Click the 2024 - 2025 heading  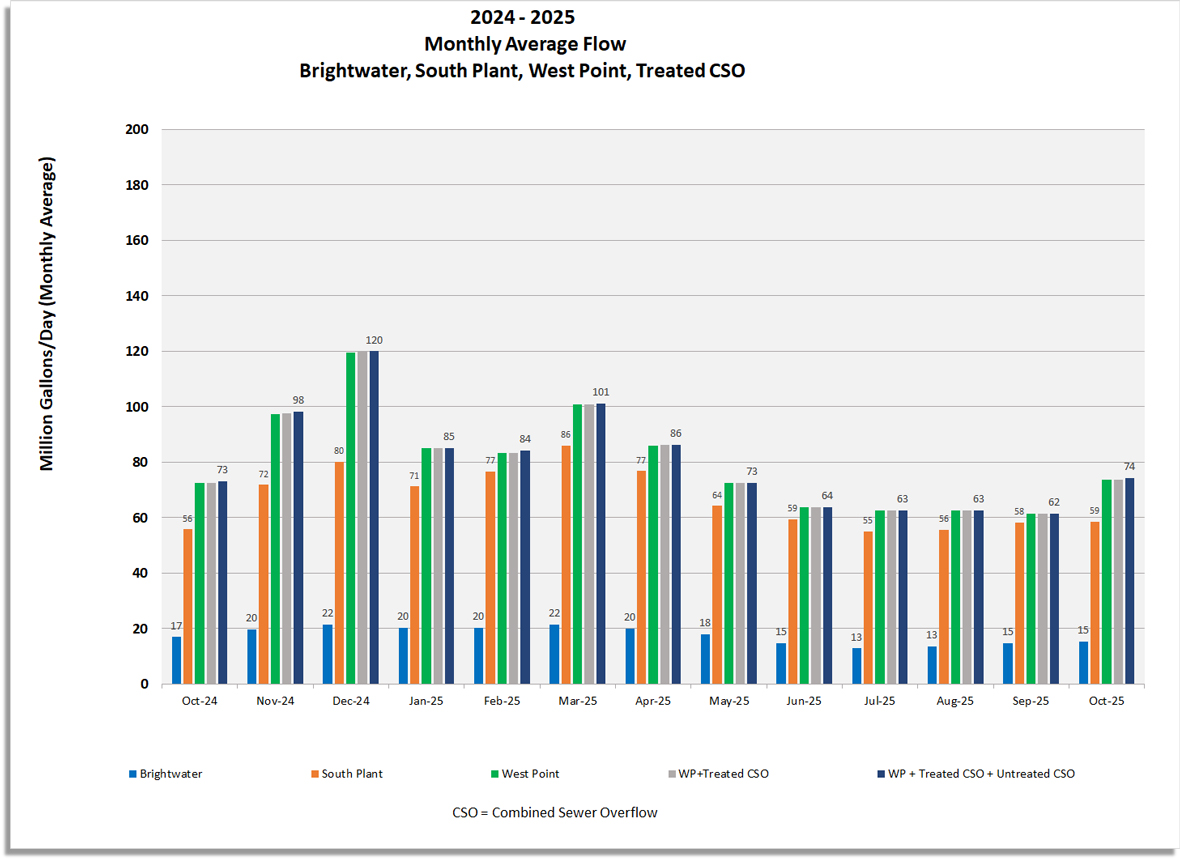[522, 17]
